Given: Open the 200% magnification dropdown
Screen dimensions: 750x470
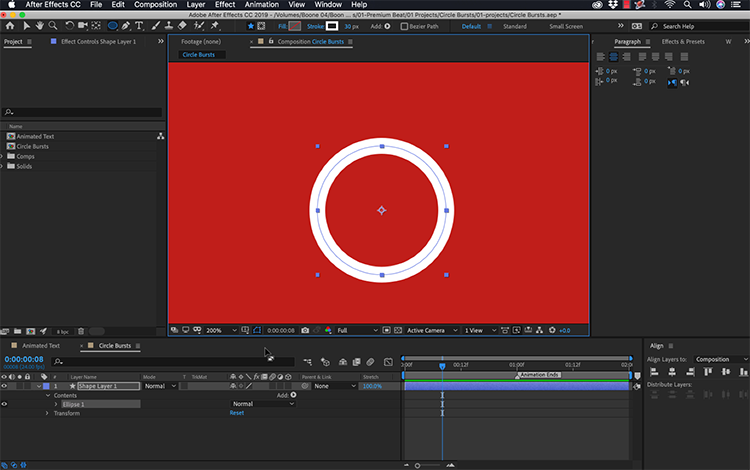Looking at the screenshot, I should (218, 330).
